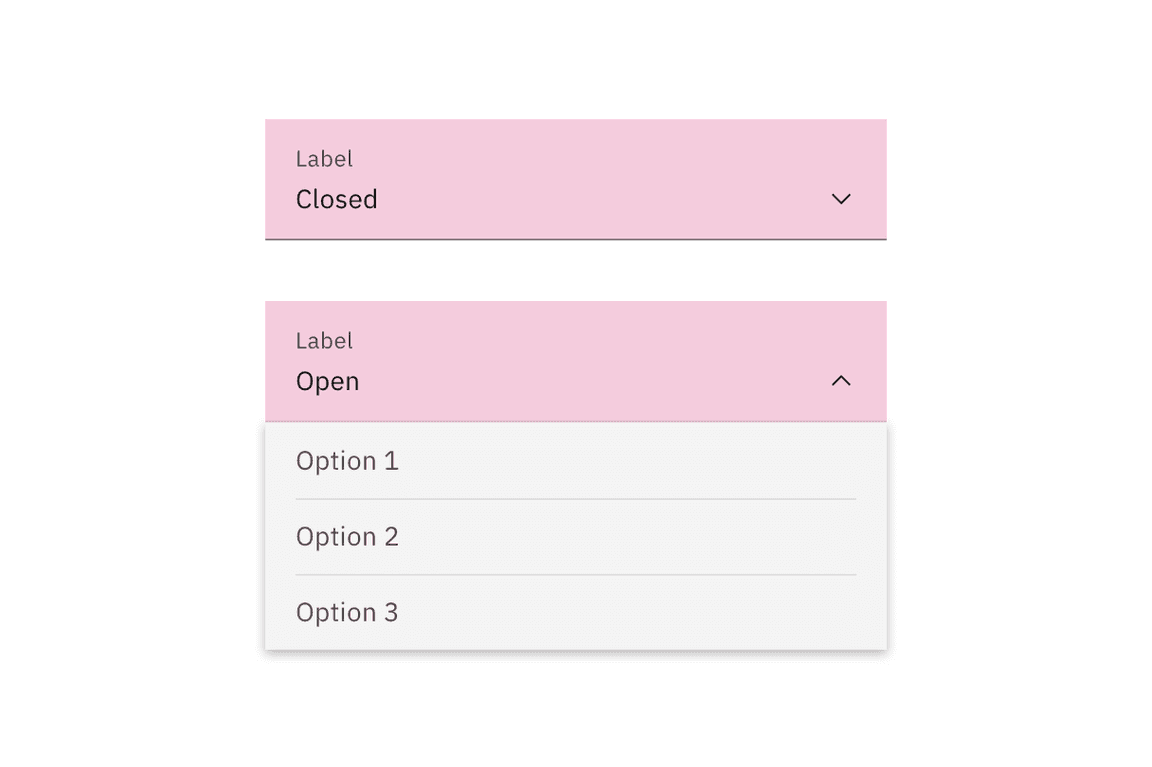
Task: Click the 'Open' value text
Action: tap(327, 382)
